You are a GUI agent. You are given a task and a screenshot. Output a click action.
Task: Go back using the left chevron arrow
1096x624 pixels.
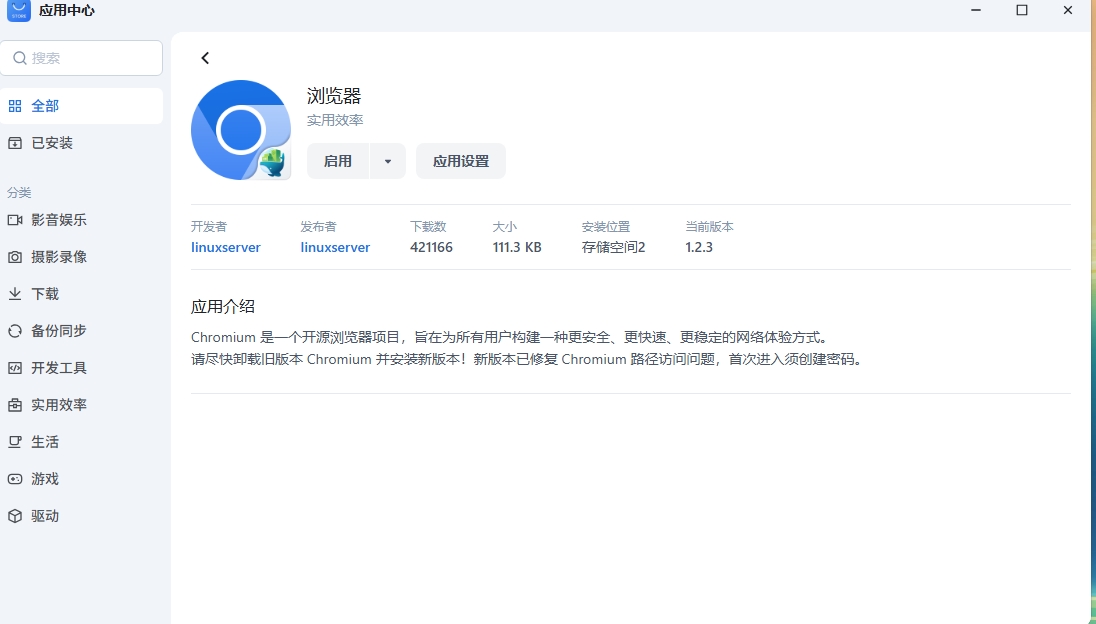[205, 58]
